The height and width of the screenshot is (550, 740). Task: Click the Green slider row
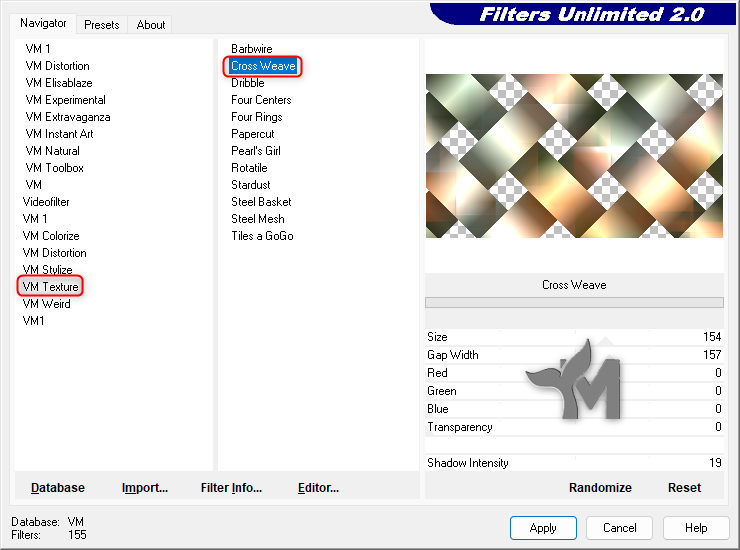574,391
